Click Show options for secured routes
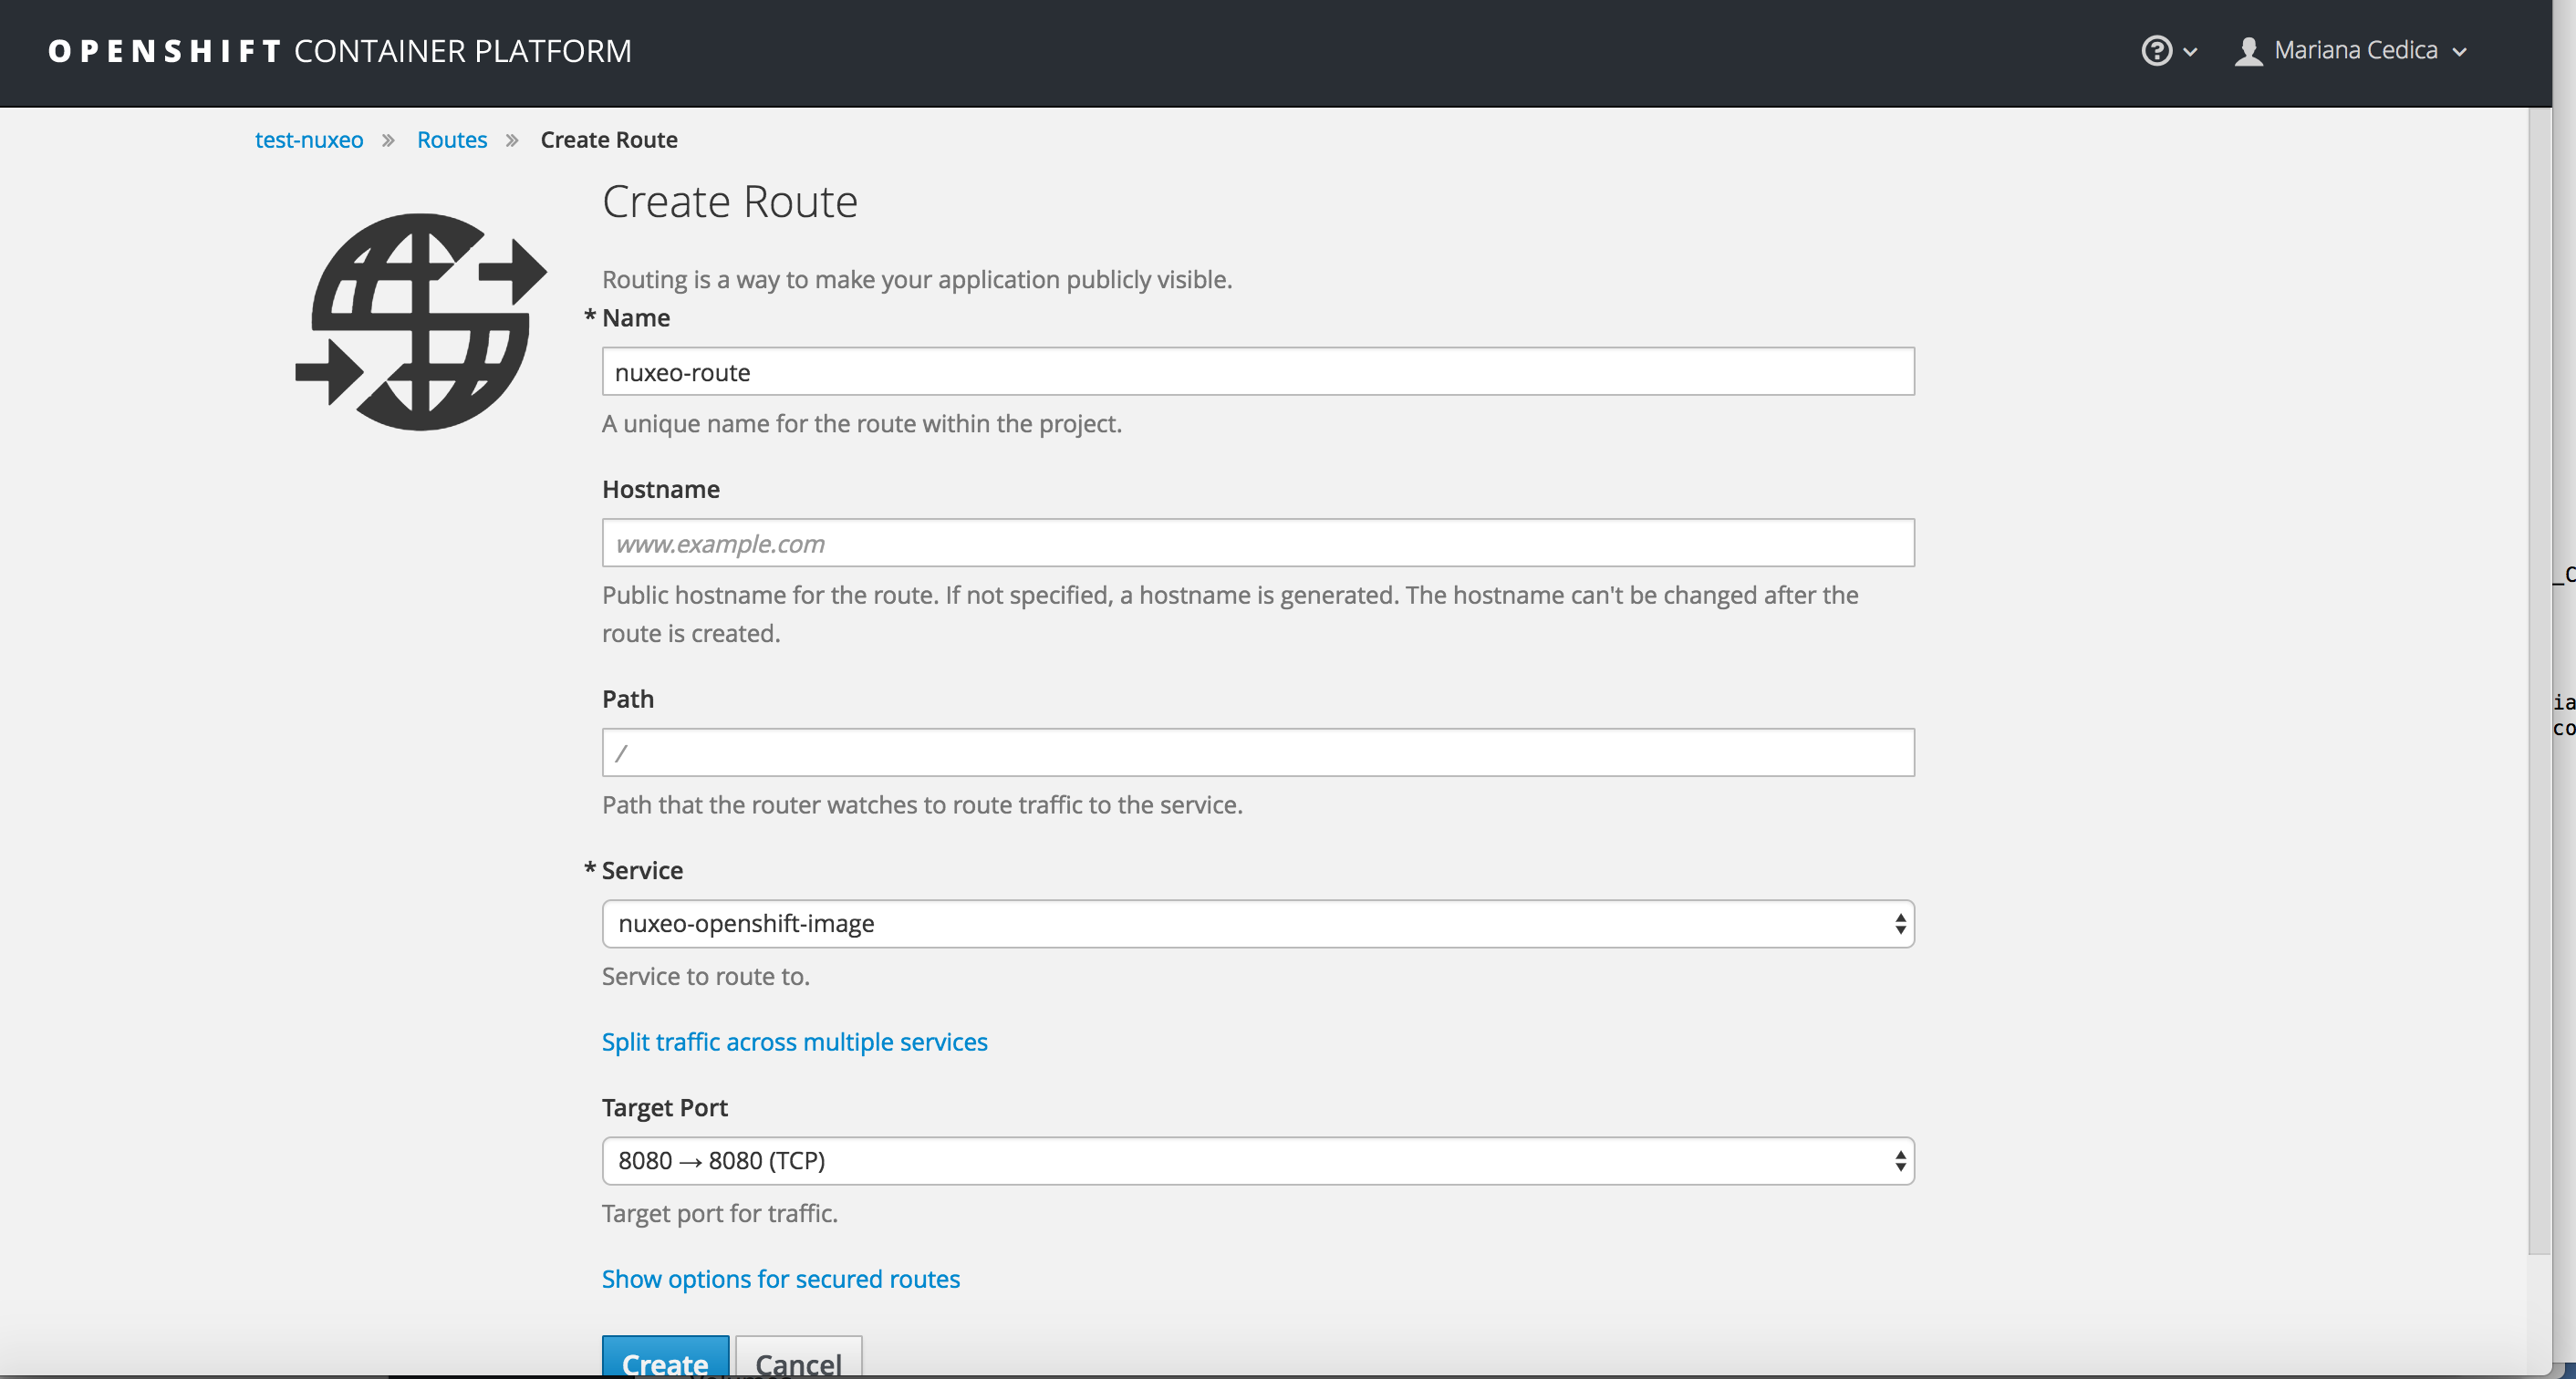The height and width of the screenshot is (1379, 2576). click(781, 1279)
